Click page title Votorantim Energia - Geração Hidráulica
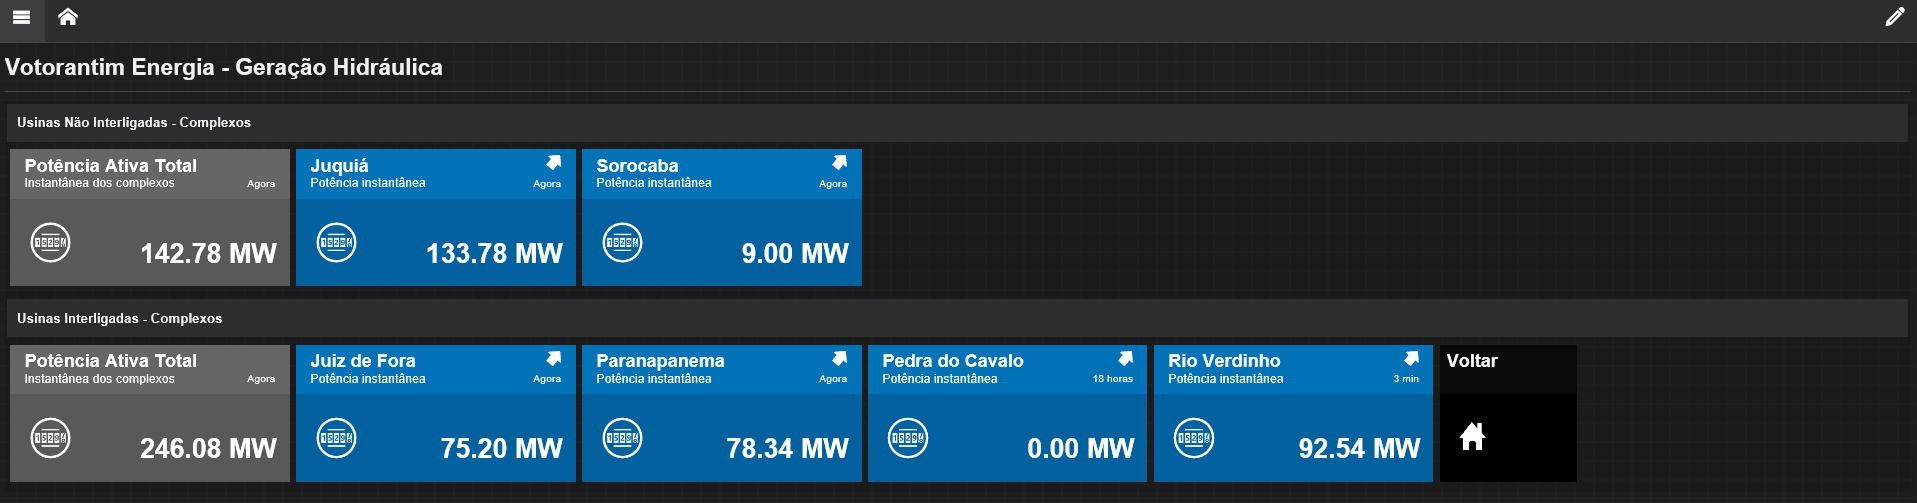This screenshot has width=1917, height=503. [x=224, y=67]
